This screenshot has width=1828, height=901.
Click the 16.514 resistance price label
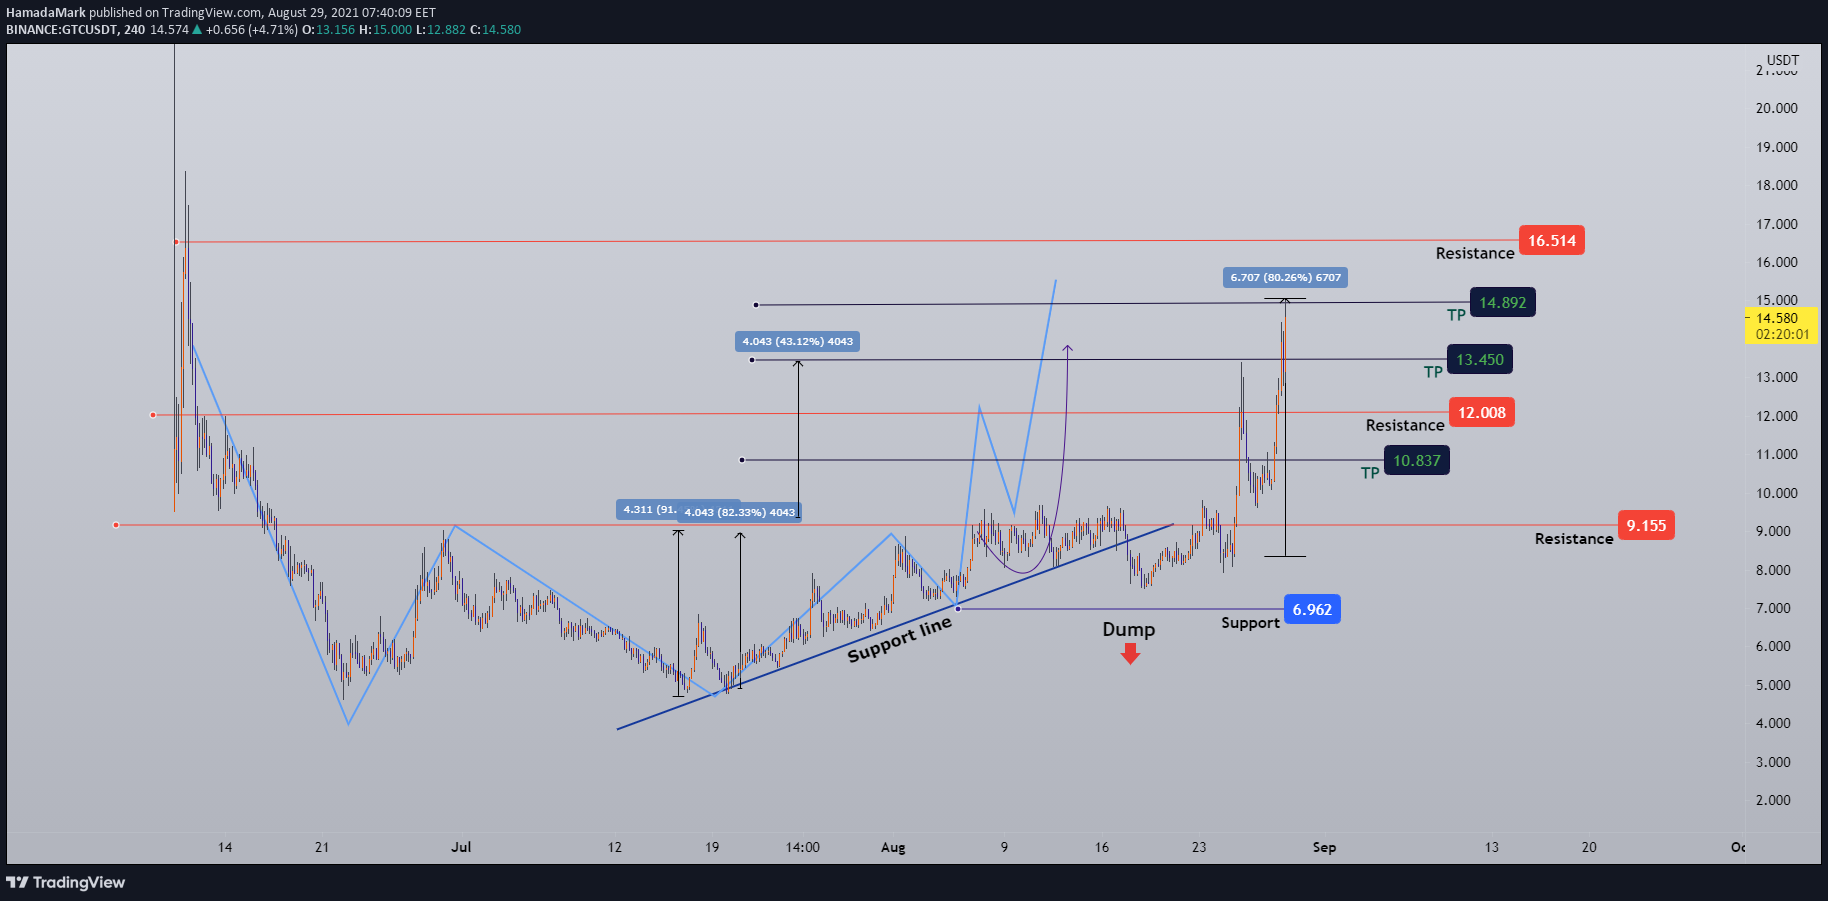[1551, 241]
